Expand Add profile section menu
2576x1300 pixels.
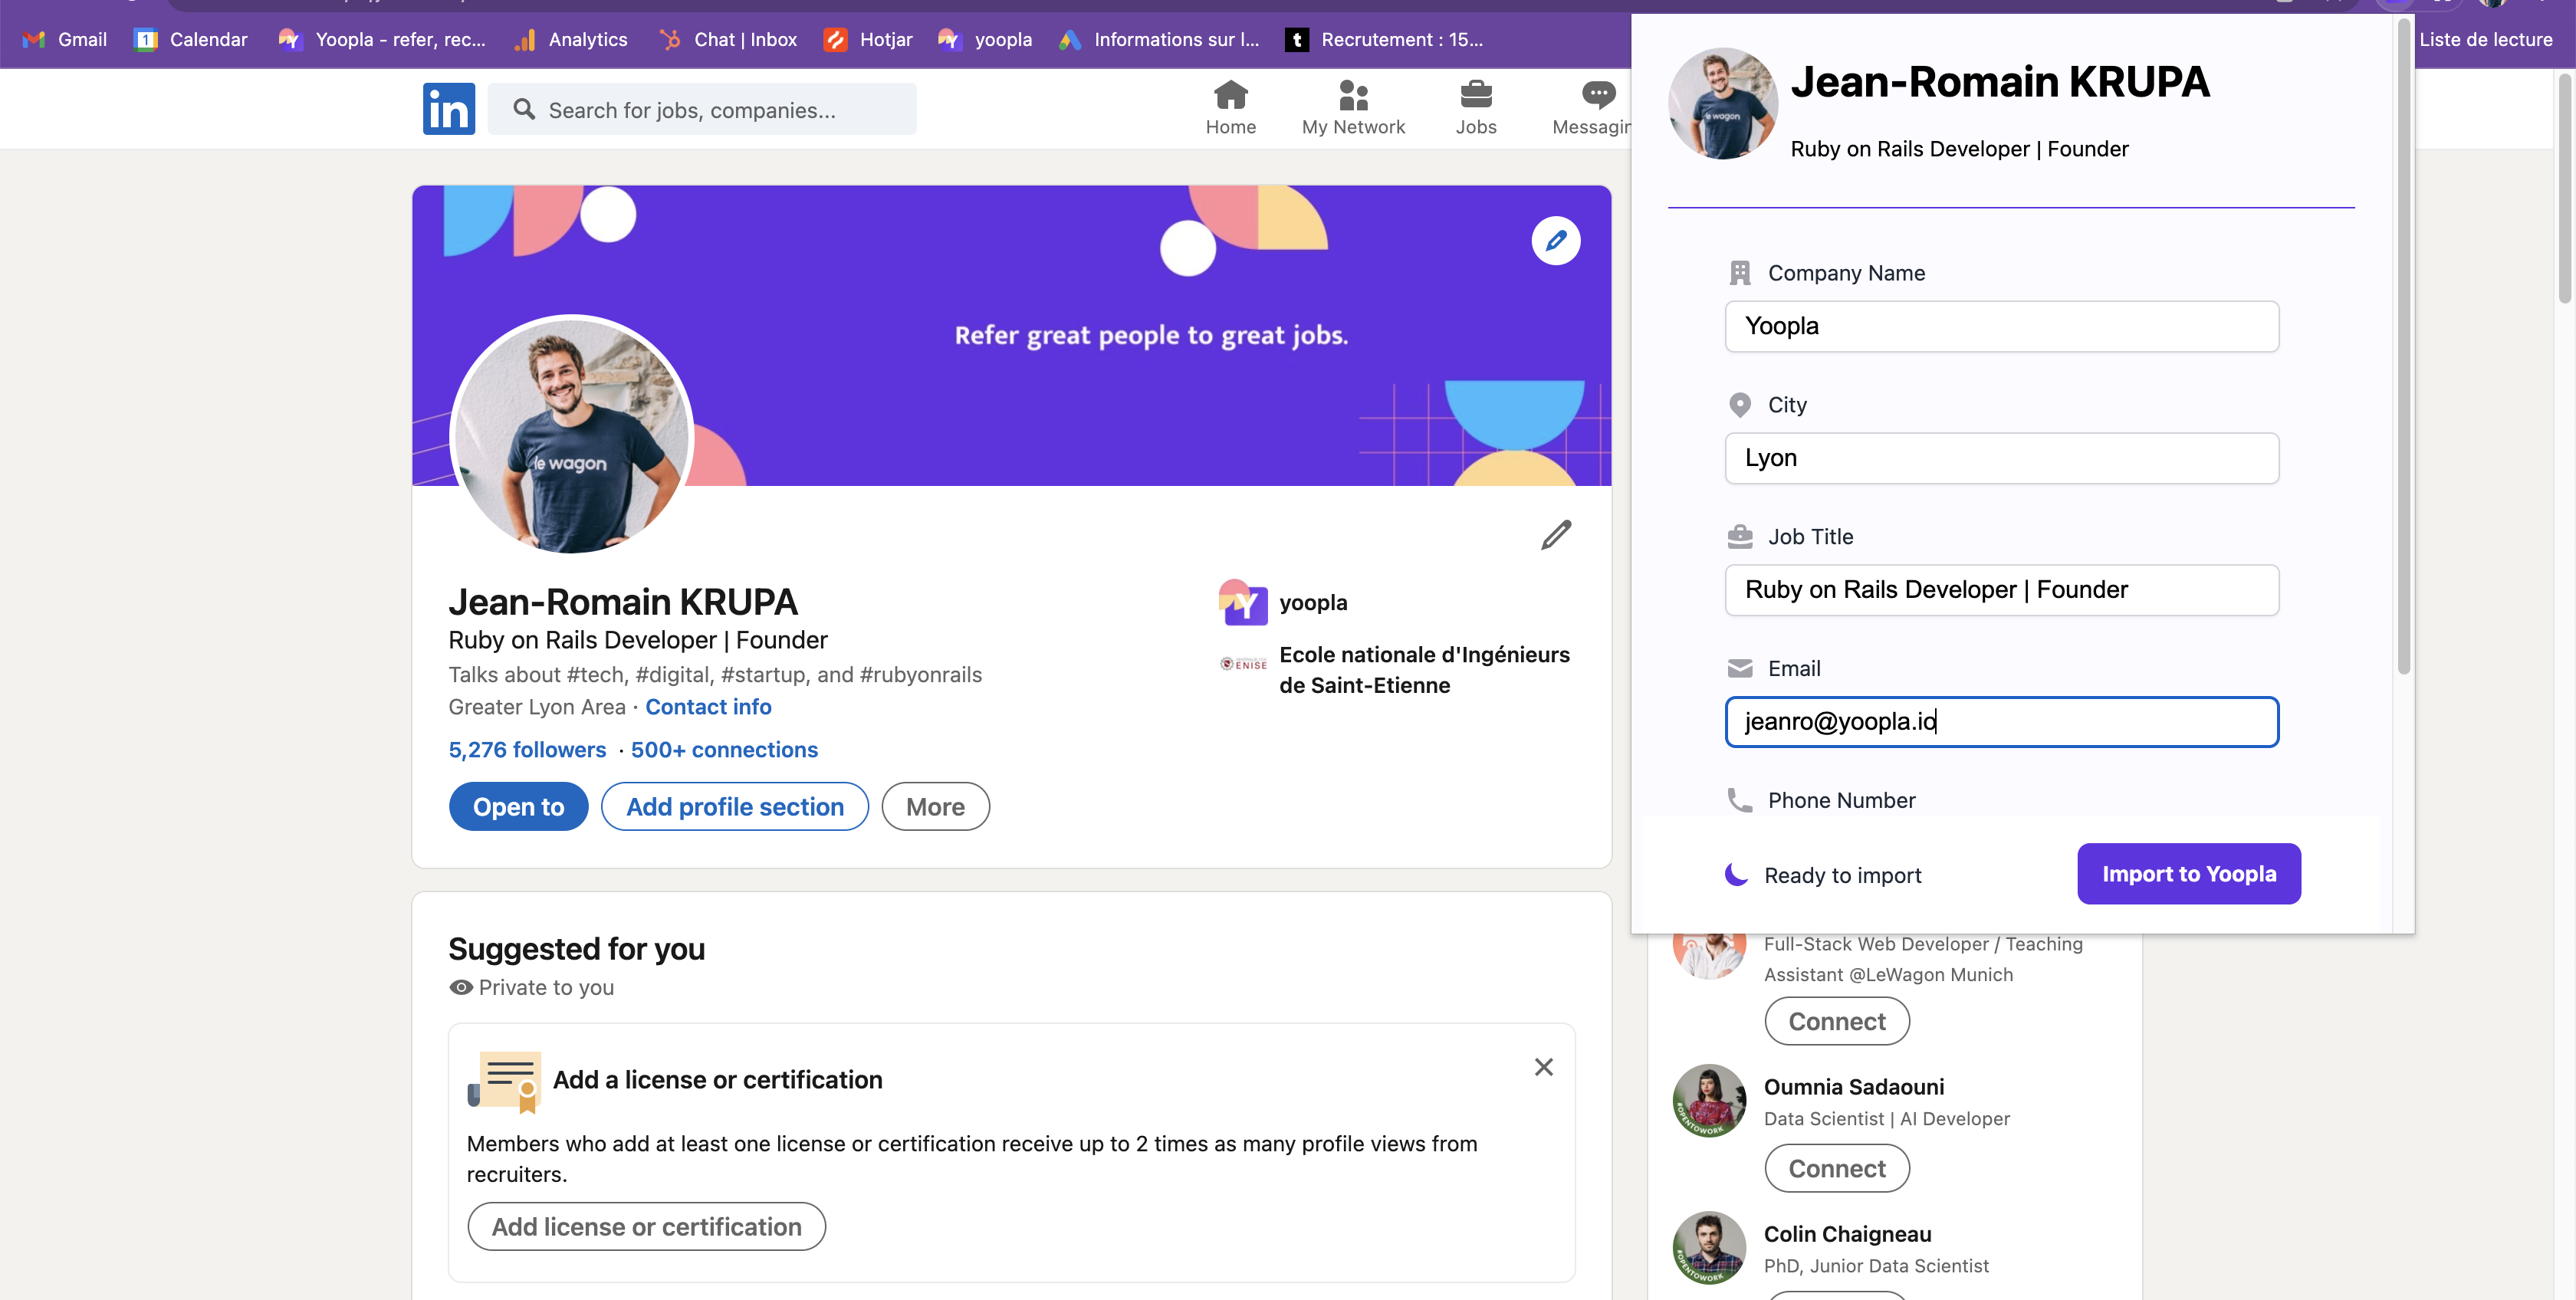coord(734,806)
